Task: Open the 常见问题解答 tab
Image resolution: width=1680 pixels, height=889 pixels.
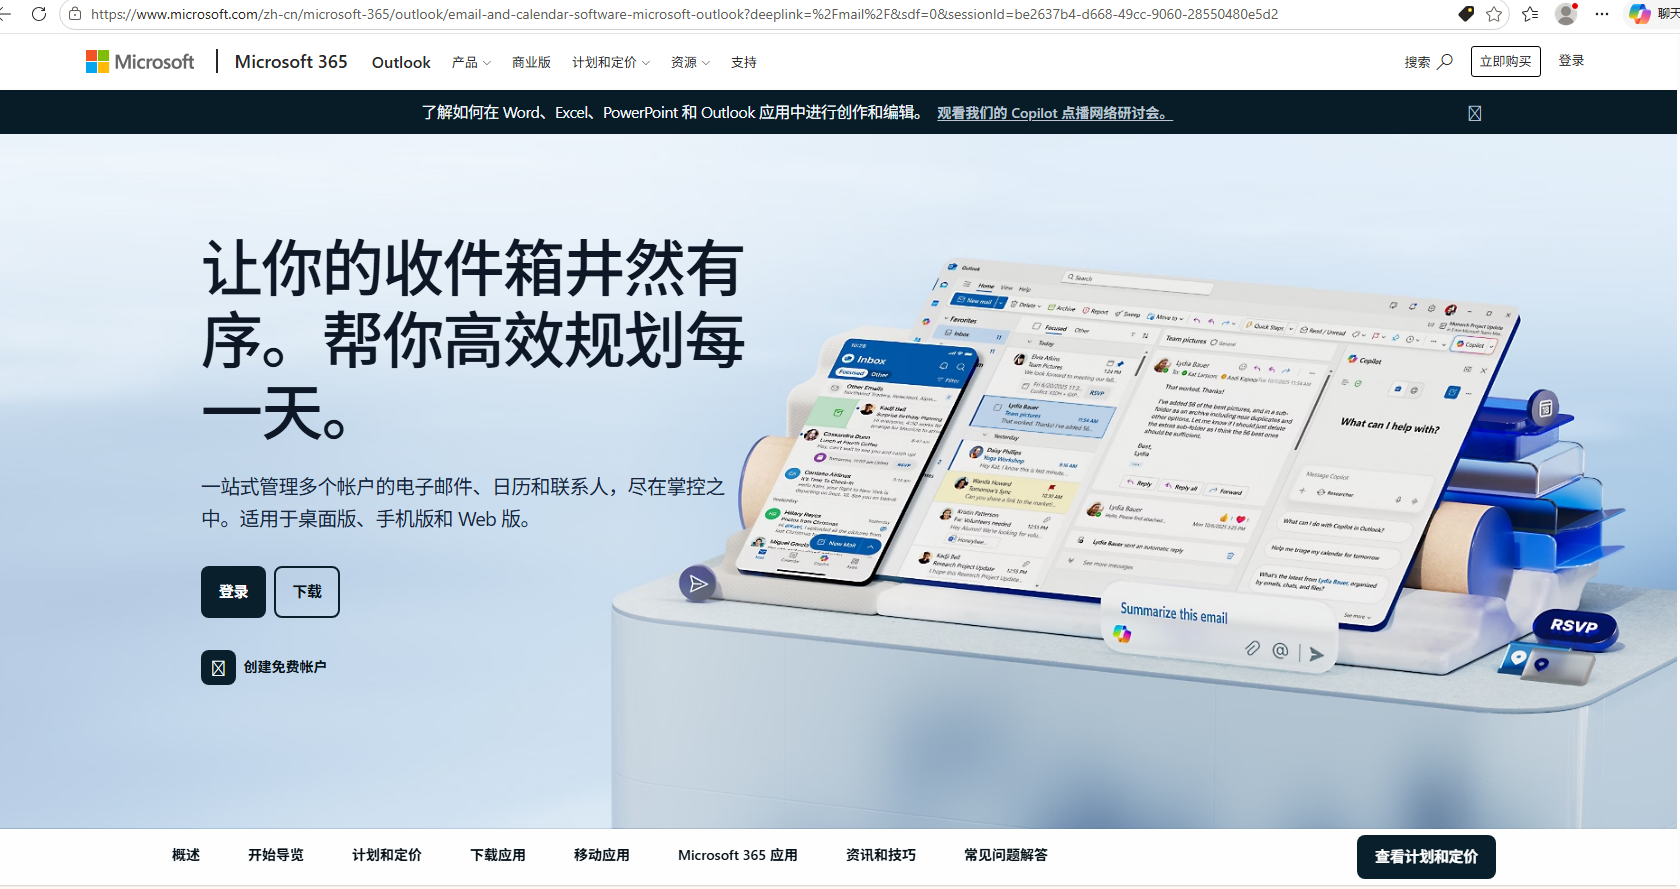Action: 1006,855
